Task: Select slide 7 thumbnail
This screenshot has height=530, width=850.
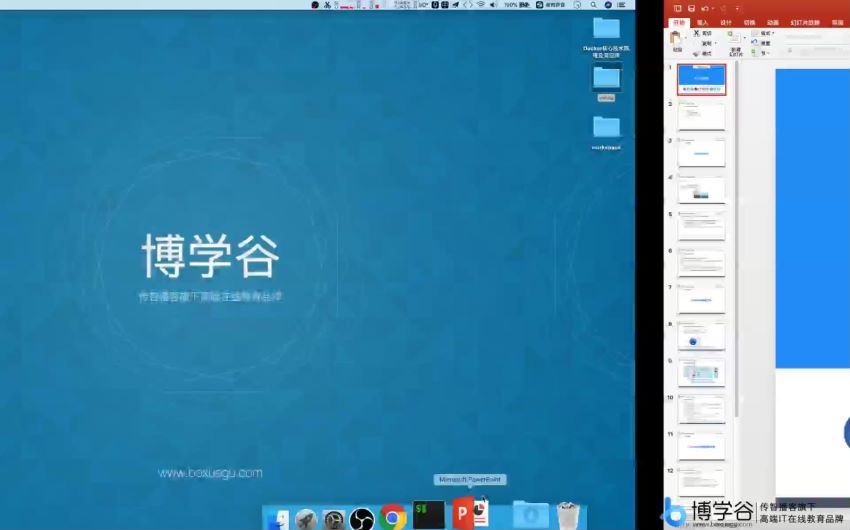Action: 701,300
